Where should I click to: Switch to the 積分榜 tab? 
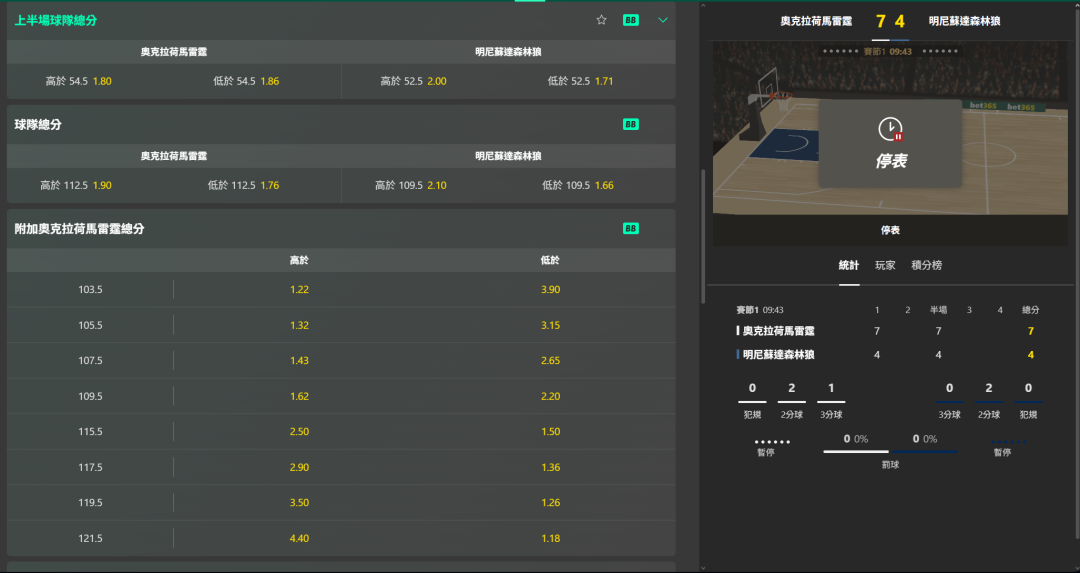click(x=926, y=265)
